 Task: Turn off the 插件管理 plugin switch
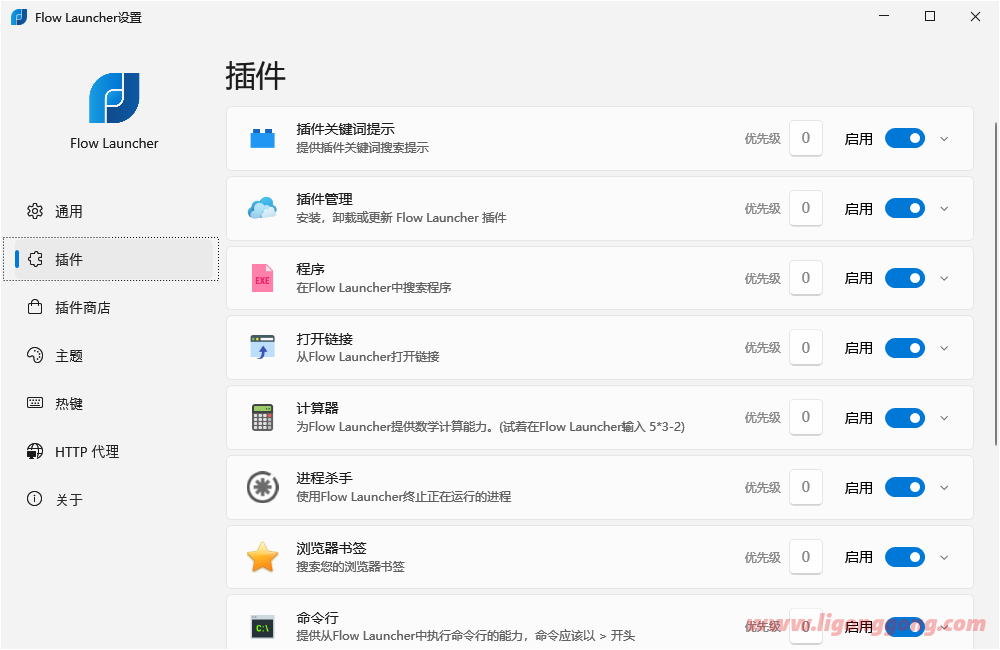(904, 209)
